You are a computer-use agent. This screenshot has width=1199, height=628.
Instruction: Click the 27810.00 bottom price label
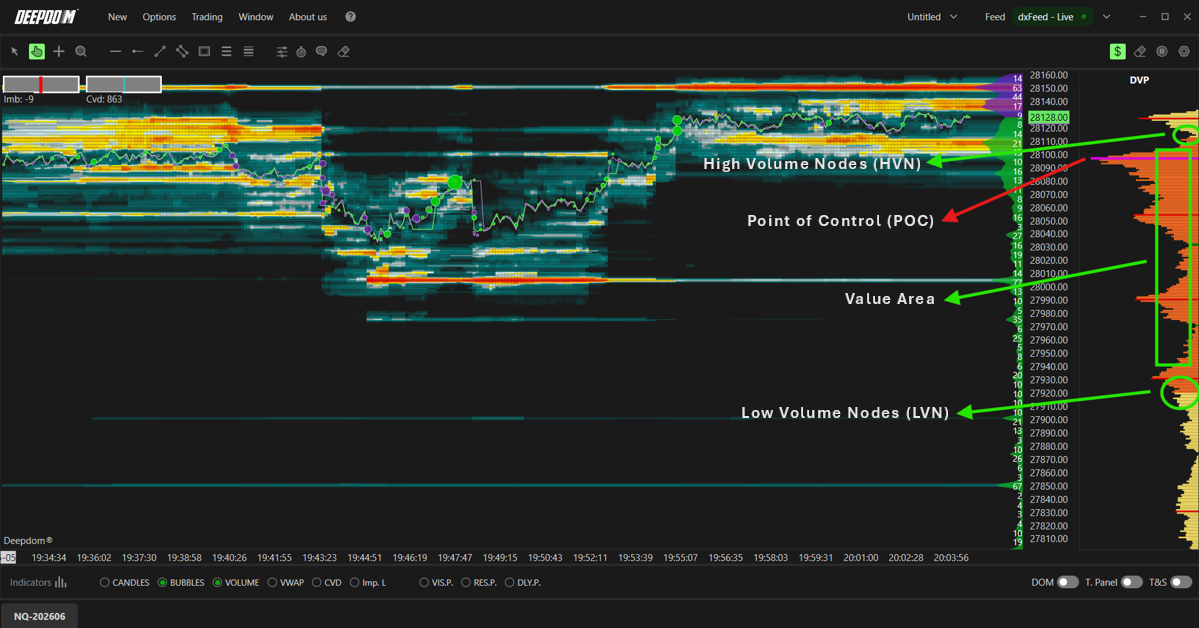point(1048,539)
